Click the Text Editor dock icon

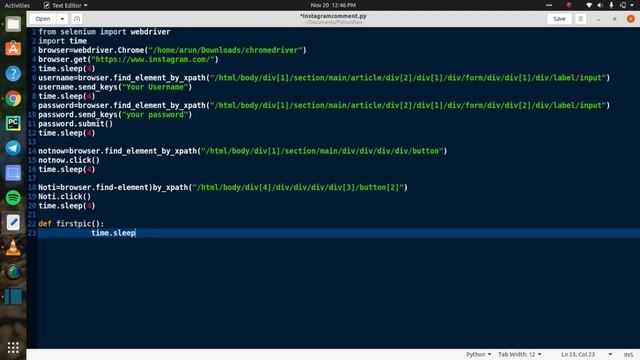coord(13,222)
